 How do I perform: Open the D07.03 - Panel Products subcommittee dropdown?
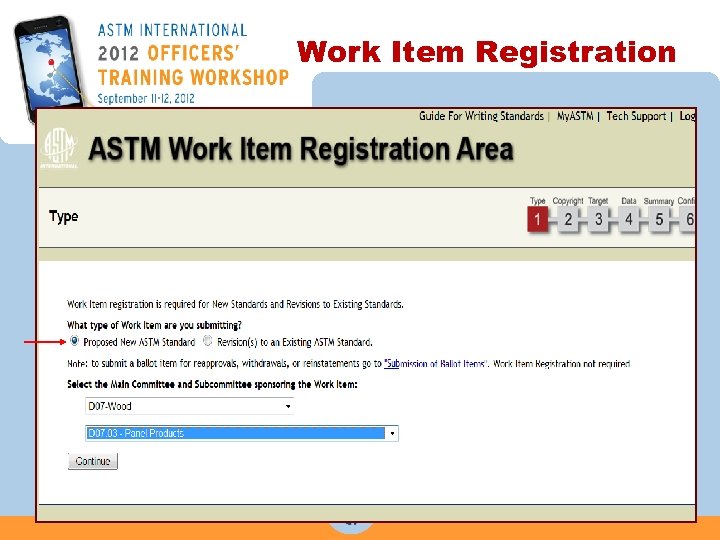(242, 433)
